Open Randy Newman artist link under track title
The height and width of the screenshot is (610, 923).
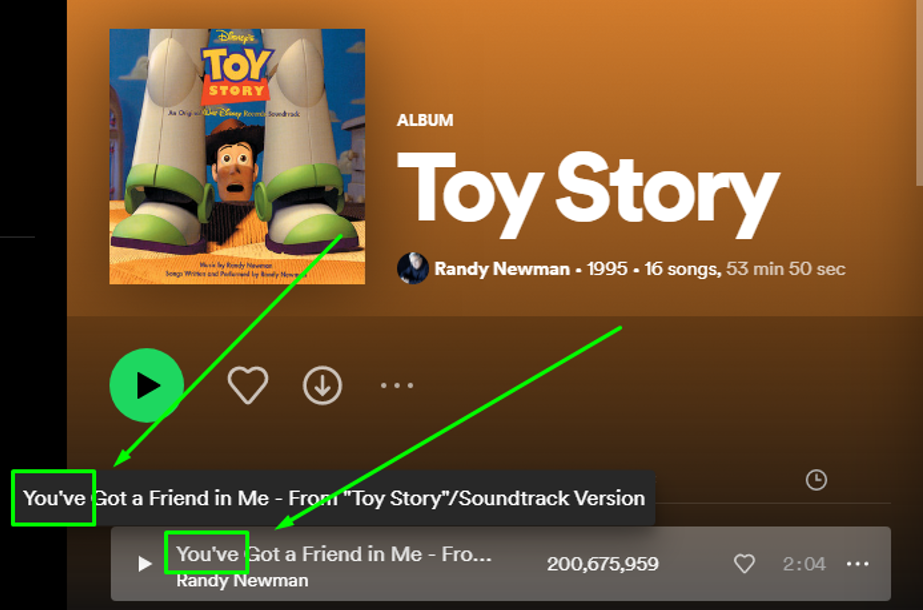[242, 580]
